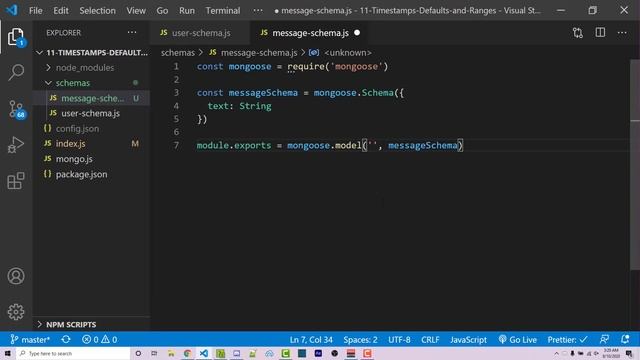This screenshot has width=640, height=360.
Task: Open the Accounts menu icon
Action: point(16,276)
